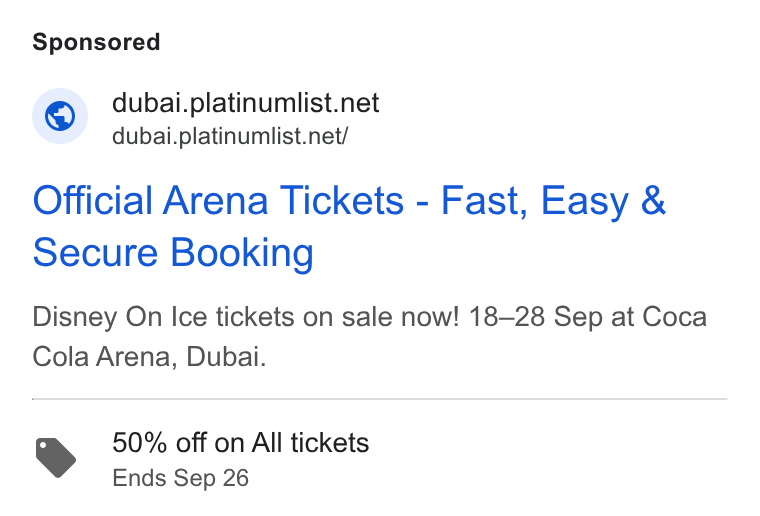Click the horizontal divider above the promotion
This screenshot has width=760, height=516.
pos(380,399)
